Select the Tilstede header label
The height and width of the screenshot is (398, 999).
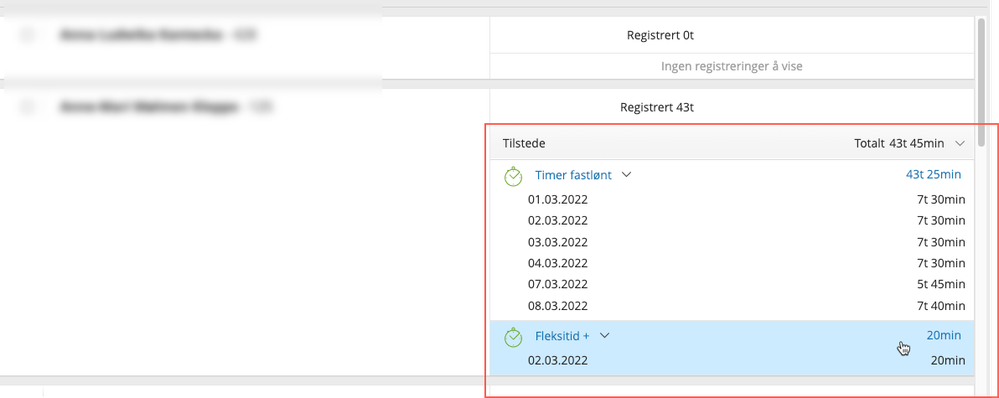(x=524, y=144)
